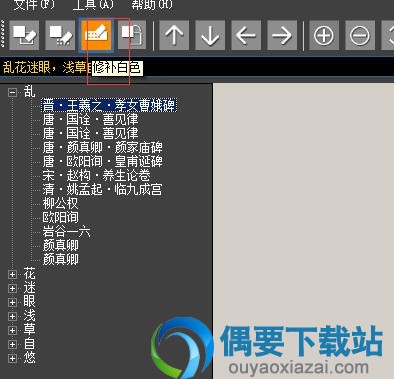Select 宋·赵构·养生论卷 entry
The width and height of the screenshot is (394, 379).
[x=96, y=175]
